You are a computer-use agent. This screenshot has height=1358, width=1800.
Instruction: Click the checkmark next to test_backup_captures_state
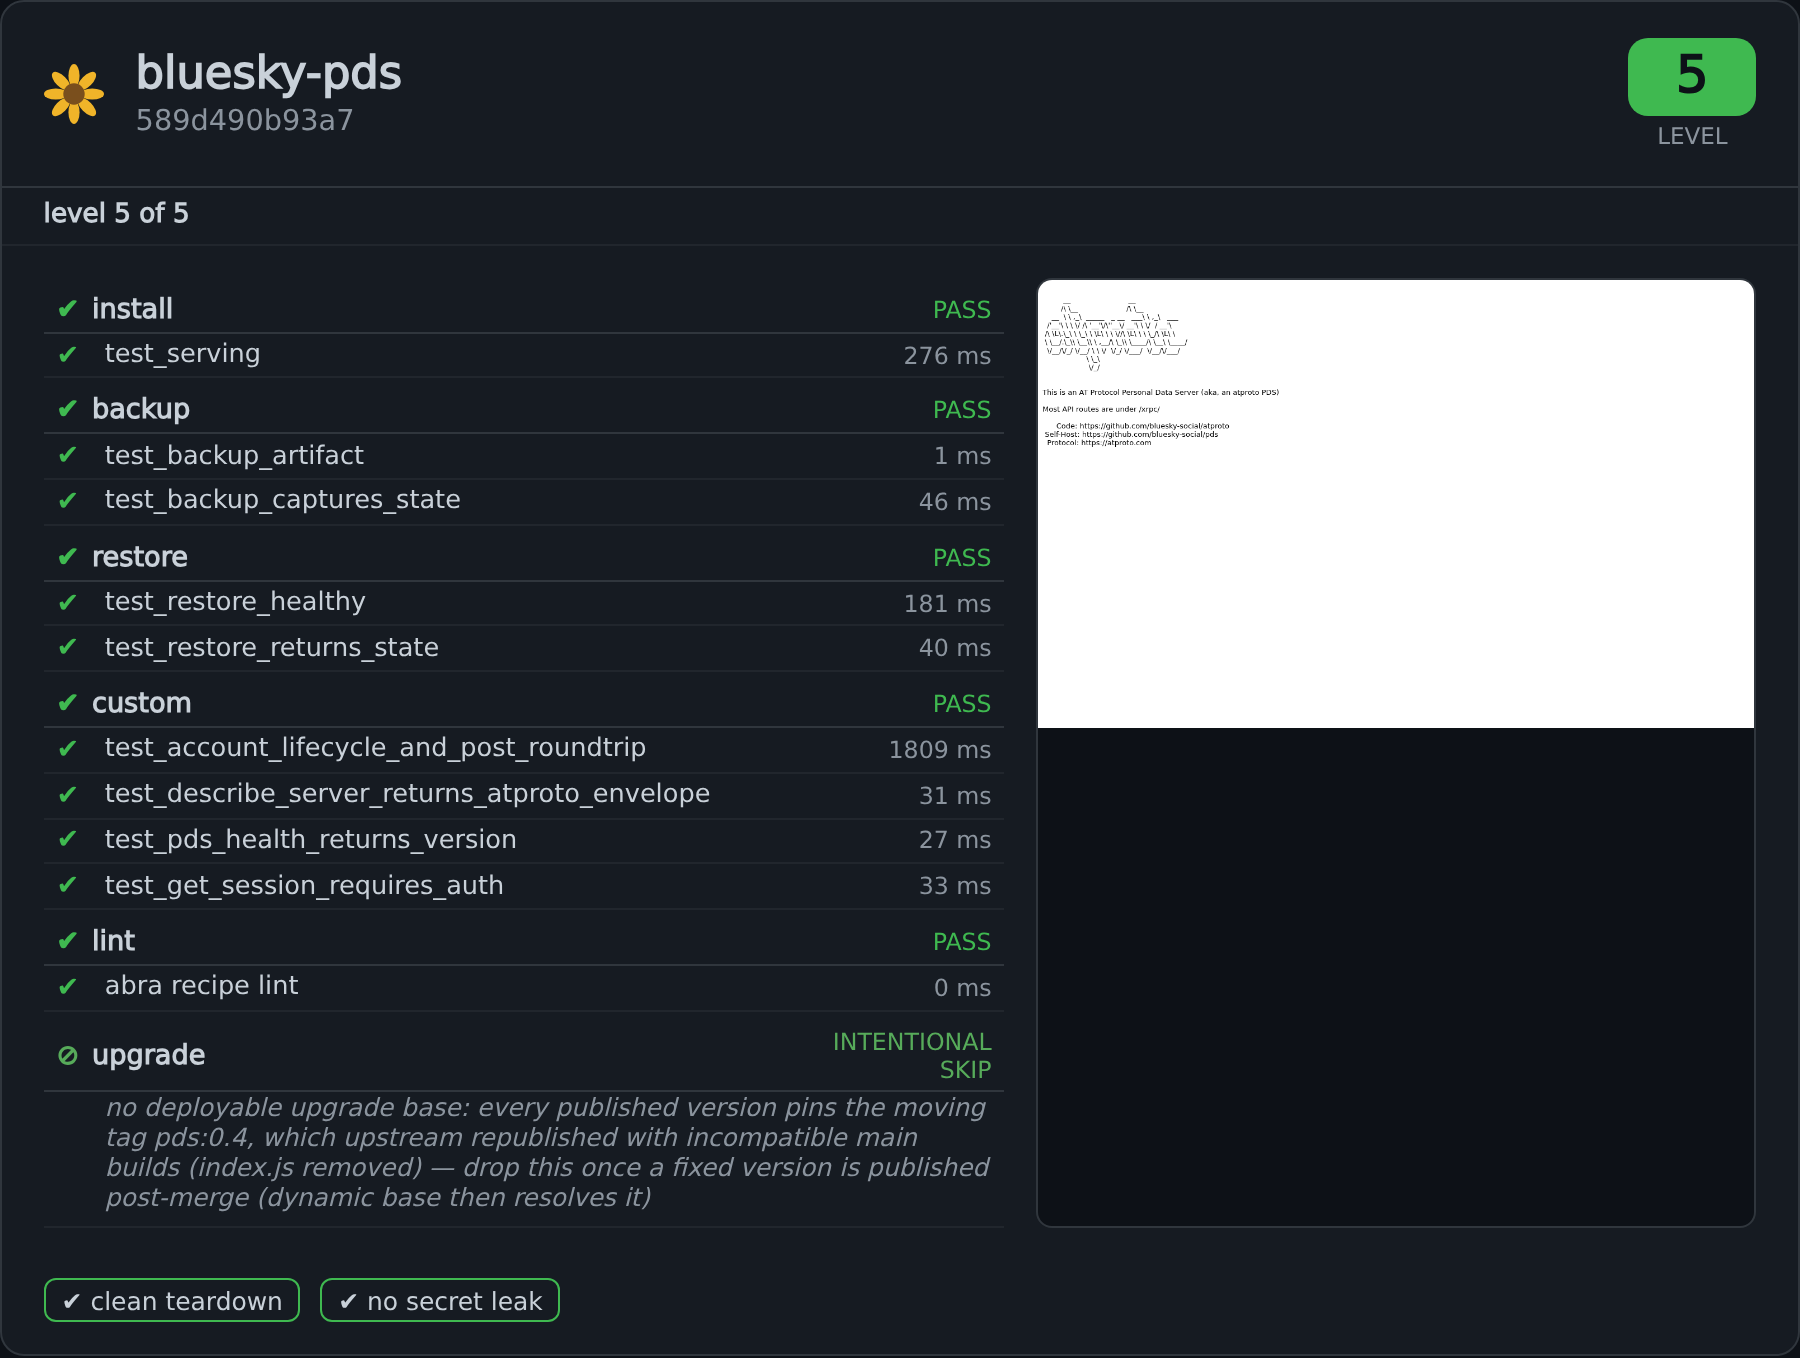tap(68, 501)
